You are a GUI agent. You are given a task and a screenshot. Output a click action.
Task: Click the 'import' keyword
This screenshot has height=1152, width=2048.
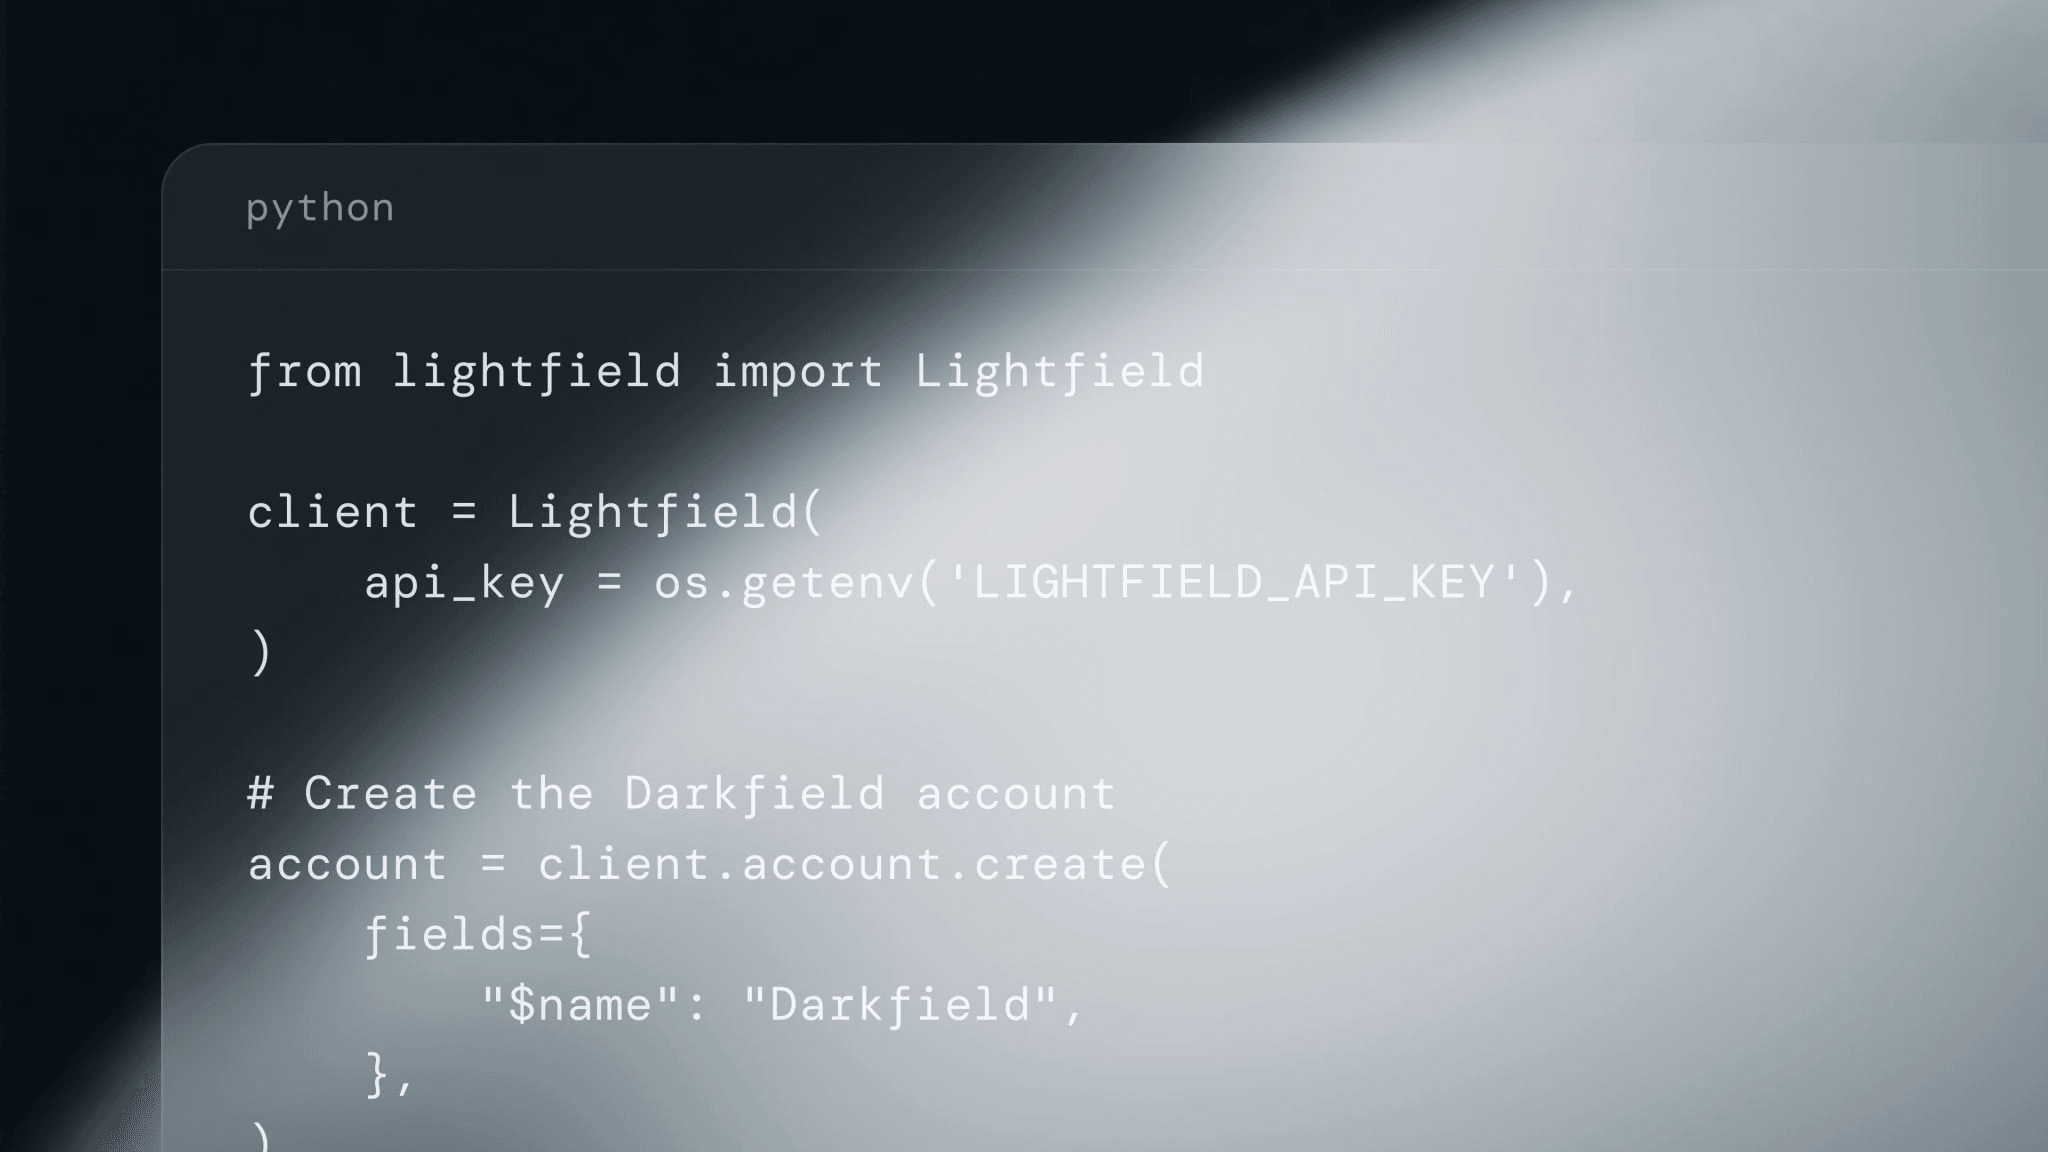tap(797, 372)
